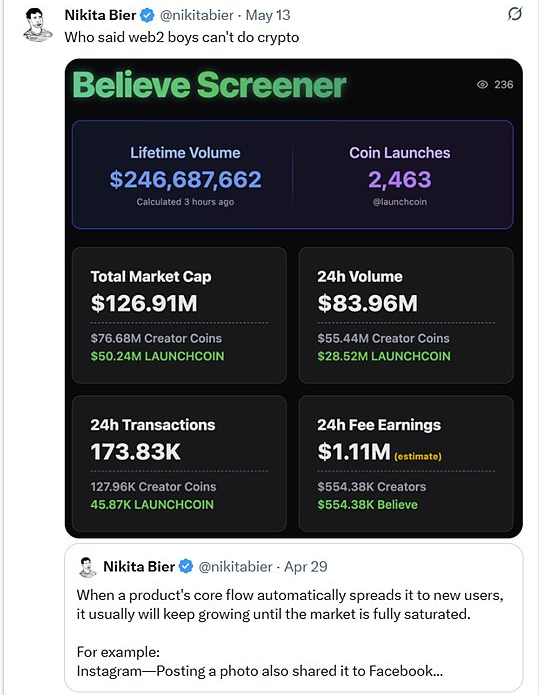Click the Total Market Cap card
The height and width of the screenshot is (695, 539).
[180, 315]
